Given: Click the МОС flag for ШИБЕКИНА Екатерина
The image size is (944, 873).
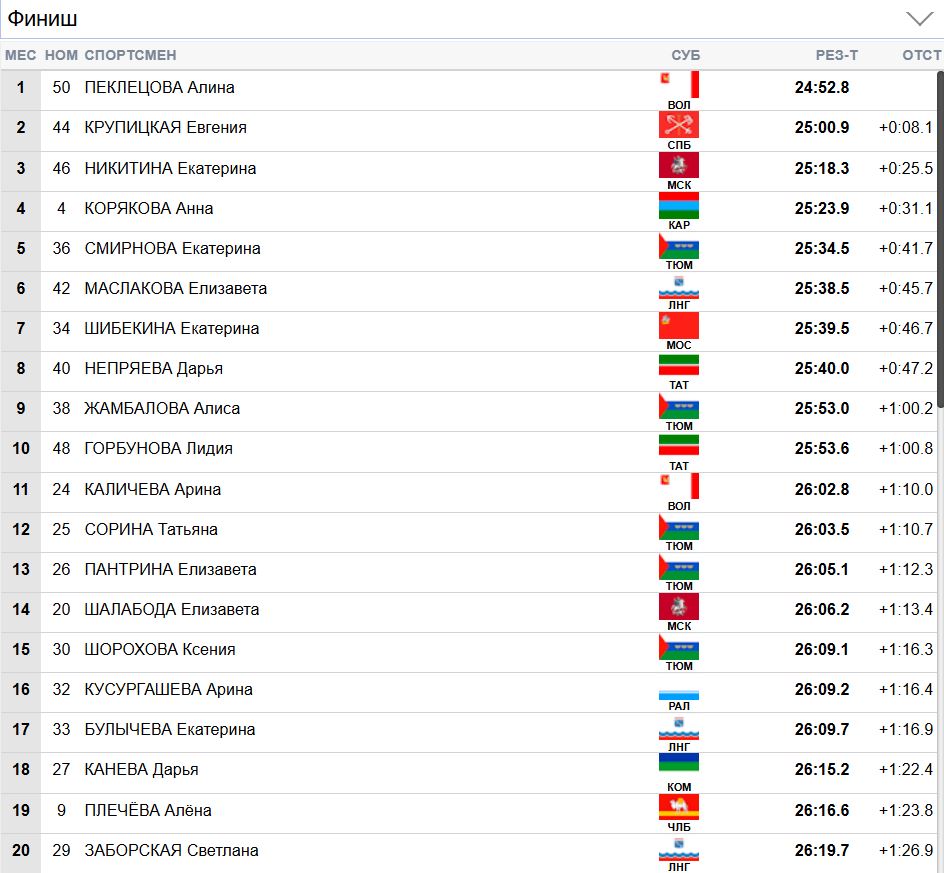Looking at the screenshot, I should (x=679, y=325).
